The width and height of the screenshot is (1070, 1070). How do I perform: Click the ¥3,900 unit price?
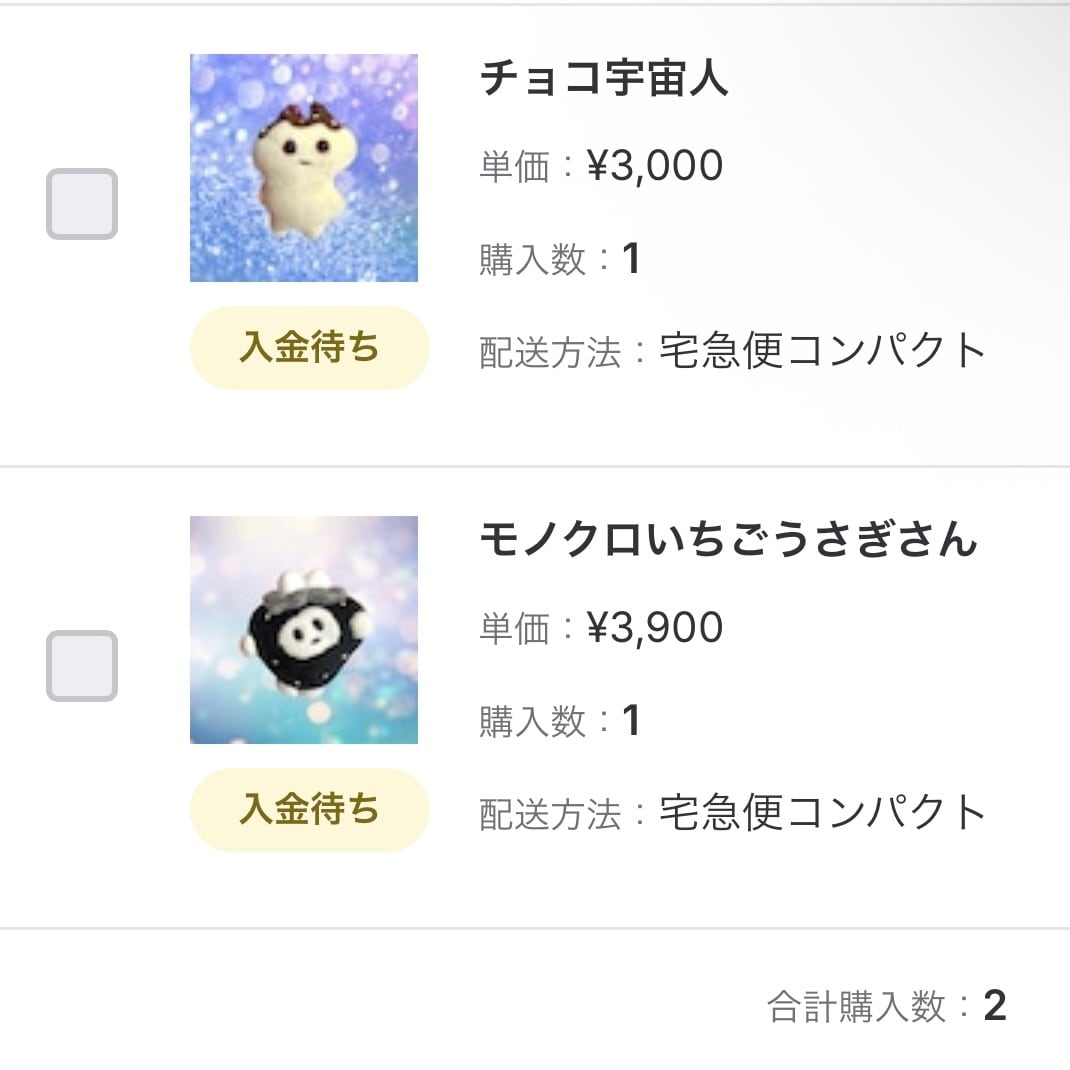[654, 629]
